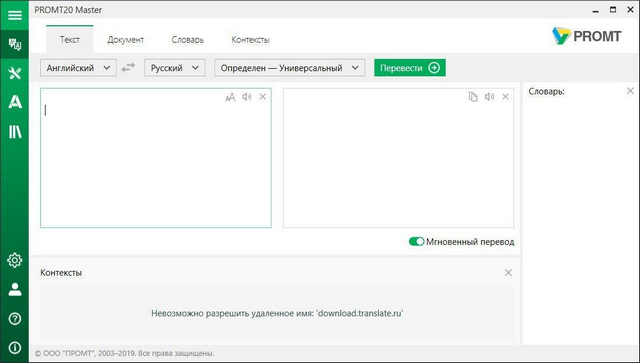Minimize the PROMT20 Master window
640x363 pixels.
tap(596, 10)
